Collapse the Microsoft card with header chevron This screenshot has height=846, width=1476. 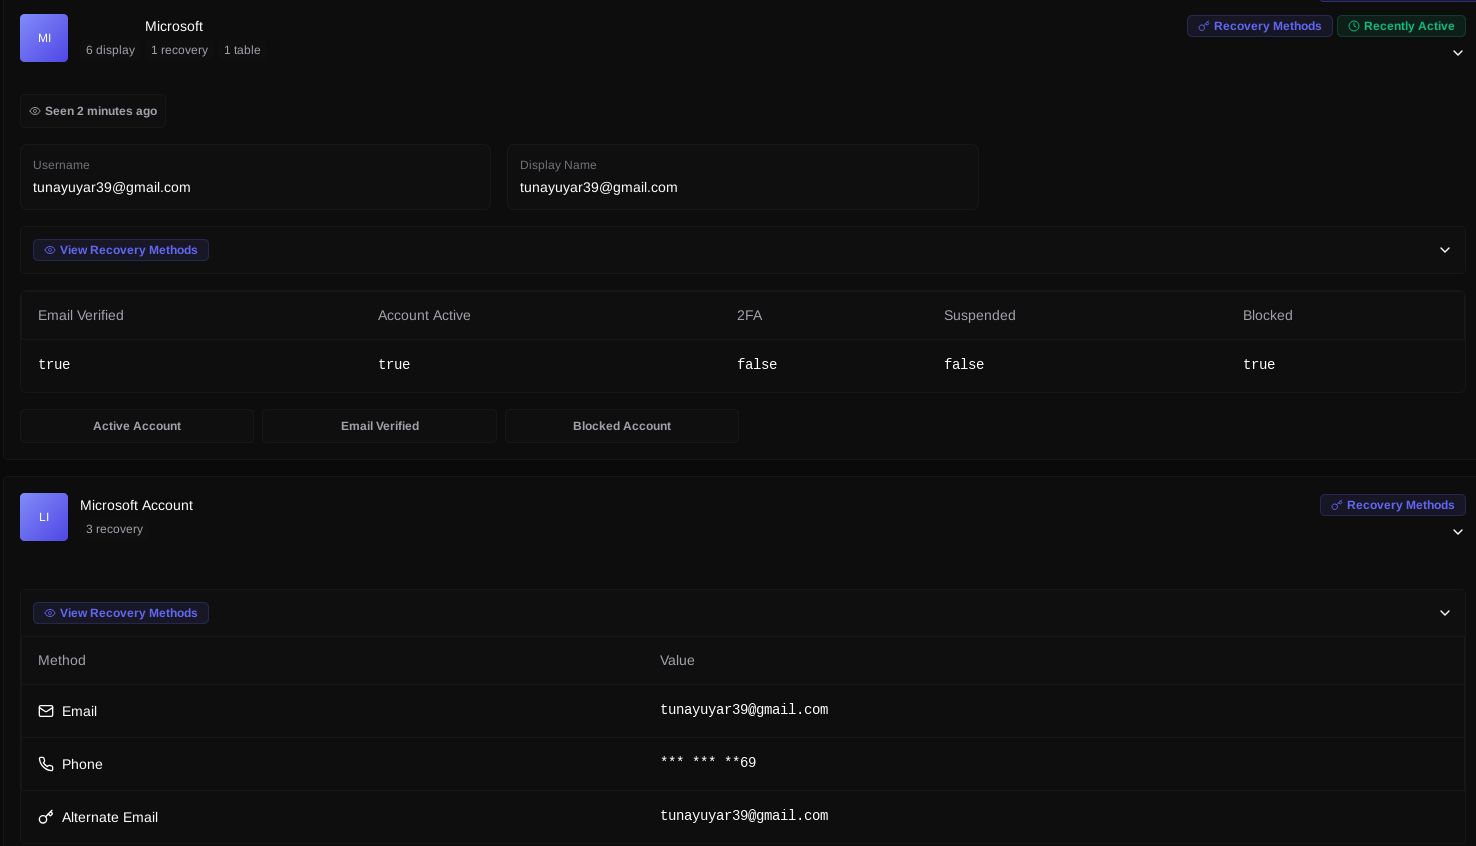point(1458,53)
